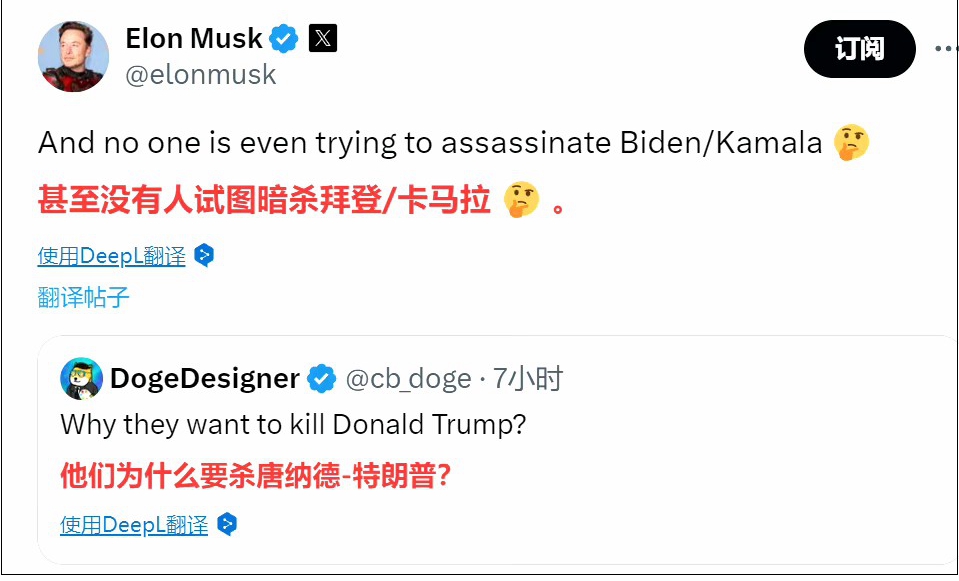Viewport: 959px width, 581px height.
Task: Click the X affiliation badge next to Elon Musk
Action: [x=322, y=39]
